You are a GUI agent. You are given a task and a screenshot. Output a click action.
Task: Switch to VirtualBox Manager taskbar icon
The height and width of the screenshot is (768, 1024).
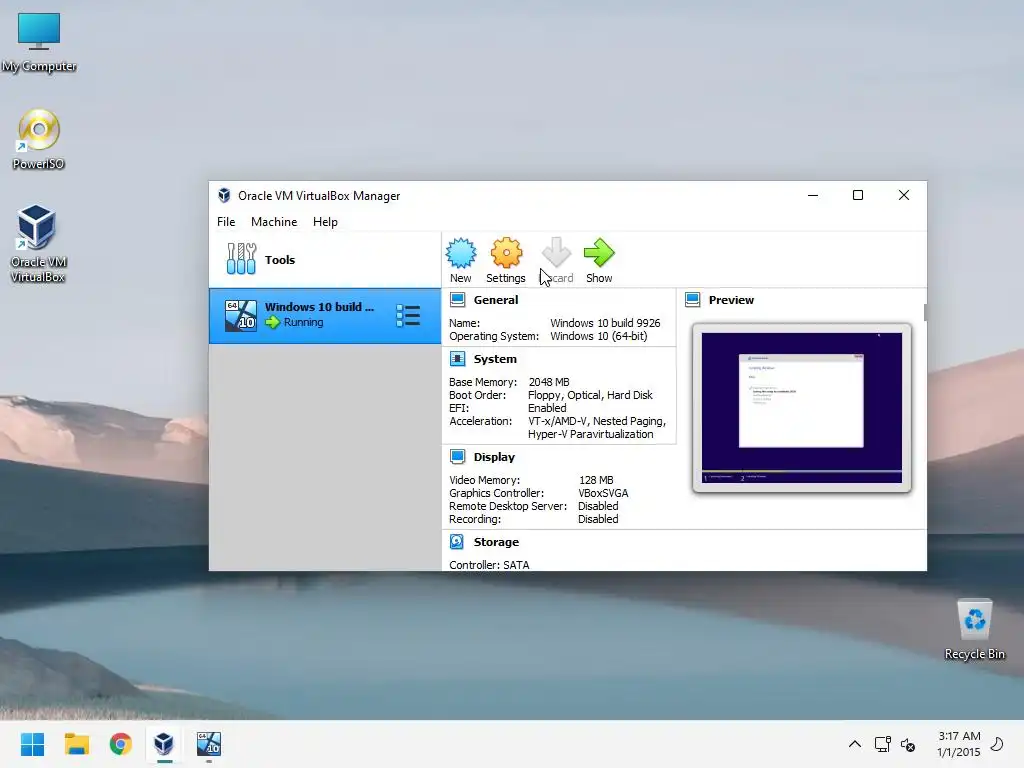click(x=164, y=744)
